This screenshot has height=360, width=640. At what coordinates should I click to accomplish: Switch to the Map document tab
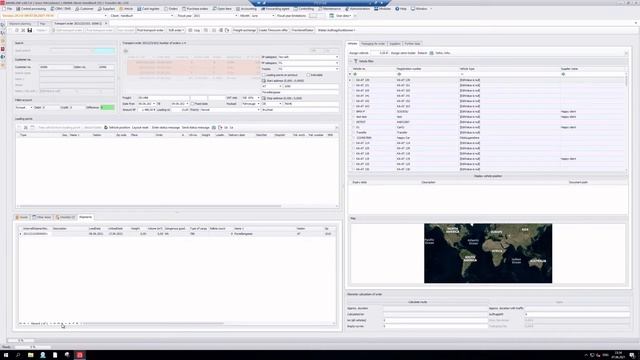[43, 24]
